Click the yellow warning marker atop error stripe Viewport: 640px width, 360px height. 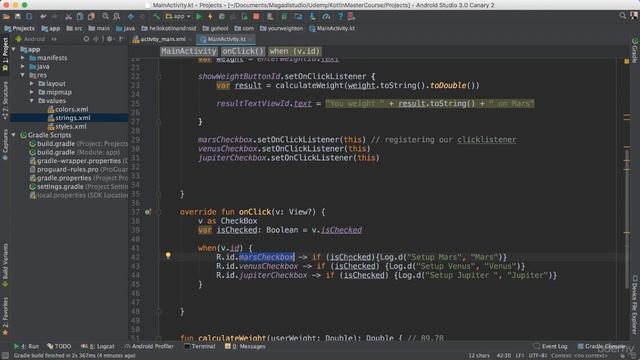627,61
